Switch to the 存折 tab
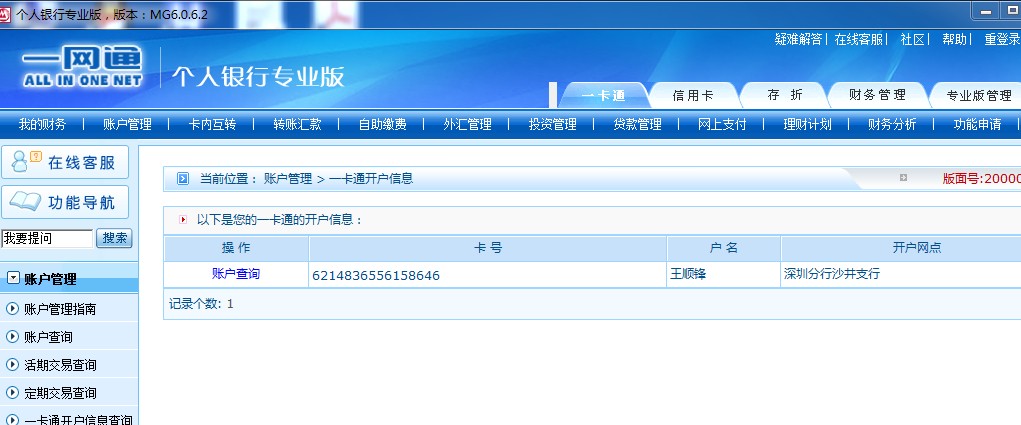 (785, 95)
